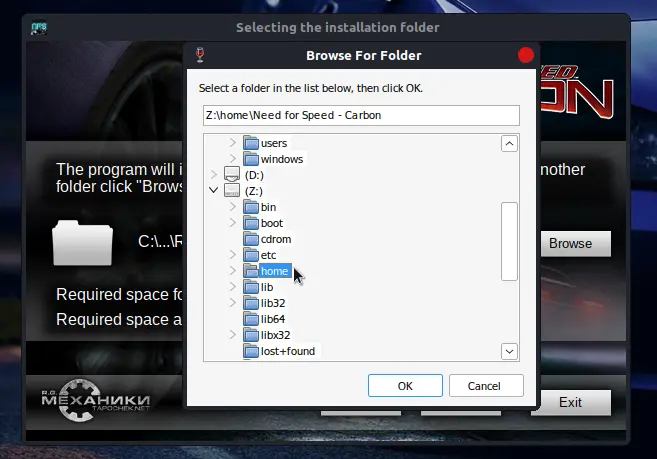This screenshot has width=657, height=459.
Task: Click the windows folder icon
Action: pos(251,159)
